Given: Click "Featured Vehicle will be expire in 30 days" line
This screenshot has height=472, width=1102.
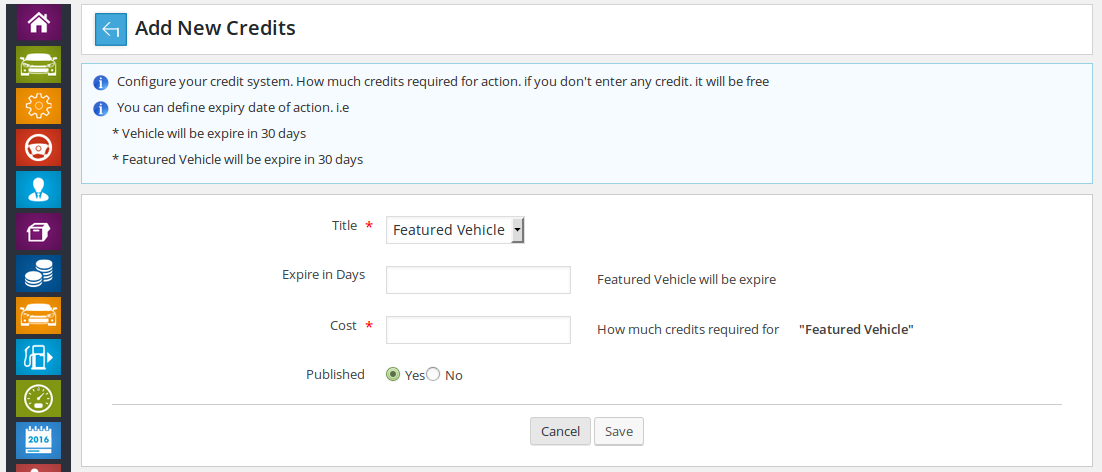Looking at the screenshot, I should [x=238, y=159].
